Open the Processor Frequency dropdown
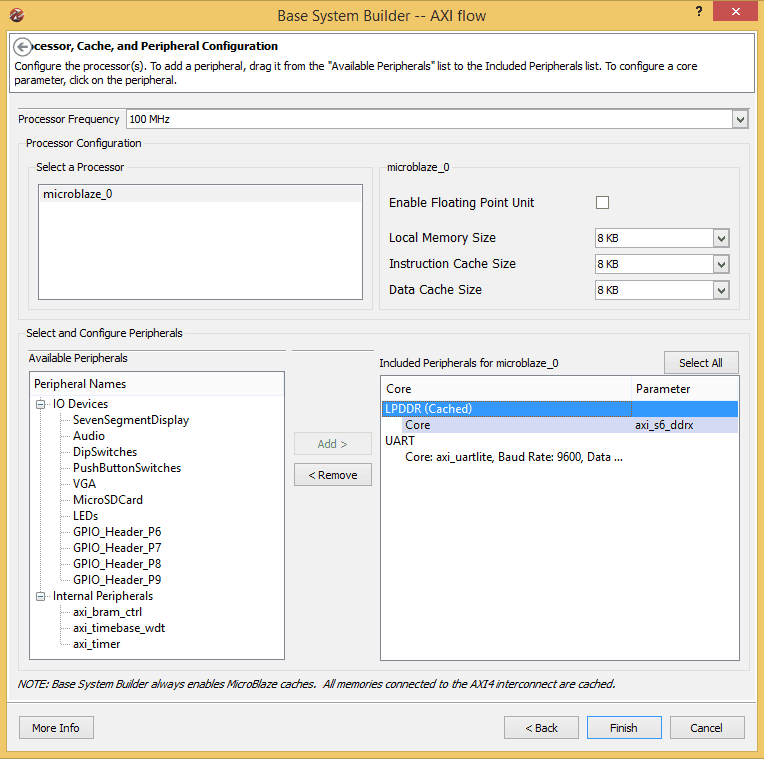 pyautogui.click(x=740, y=119)
